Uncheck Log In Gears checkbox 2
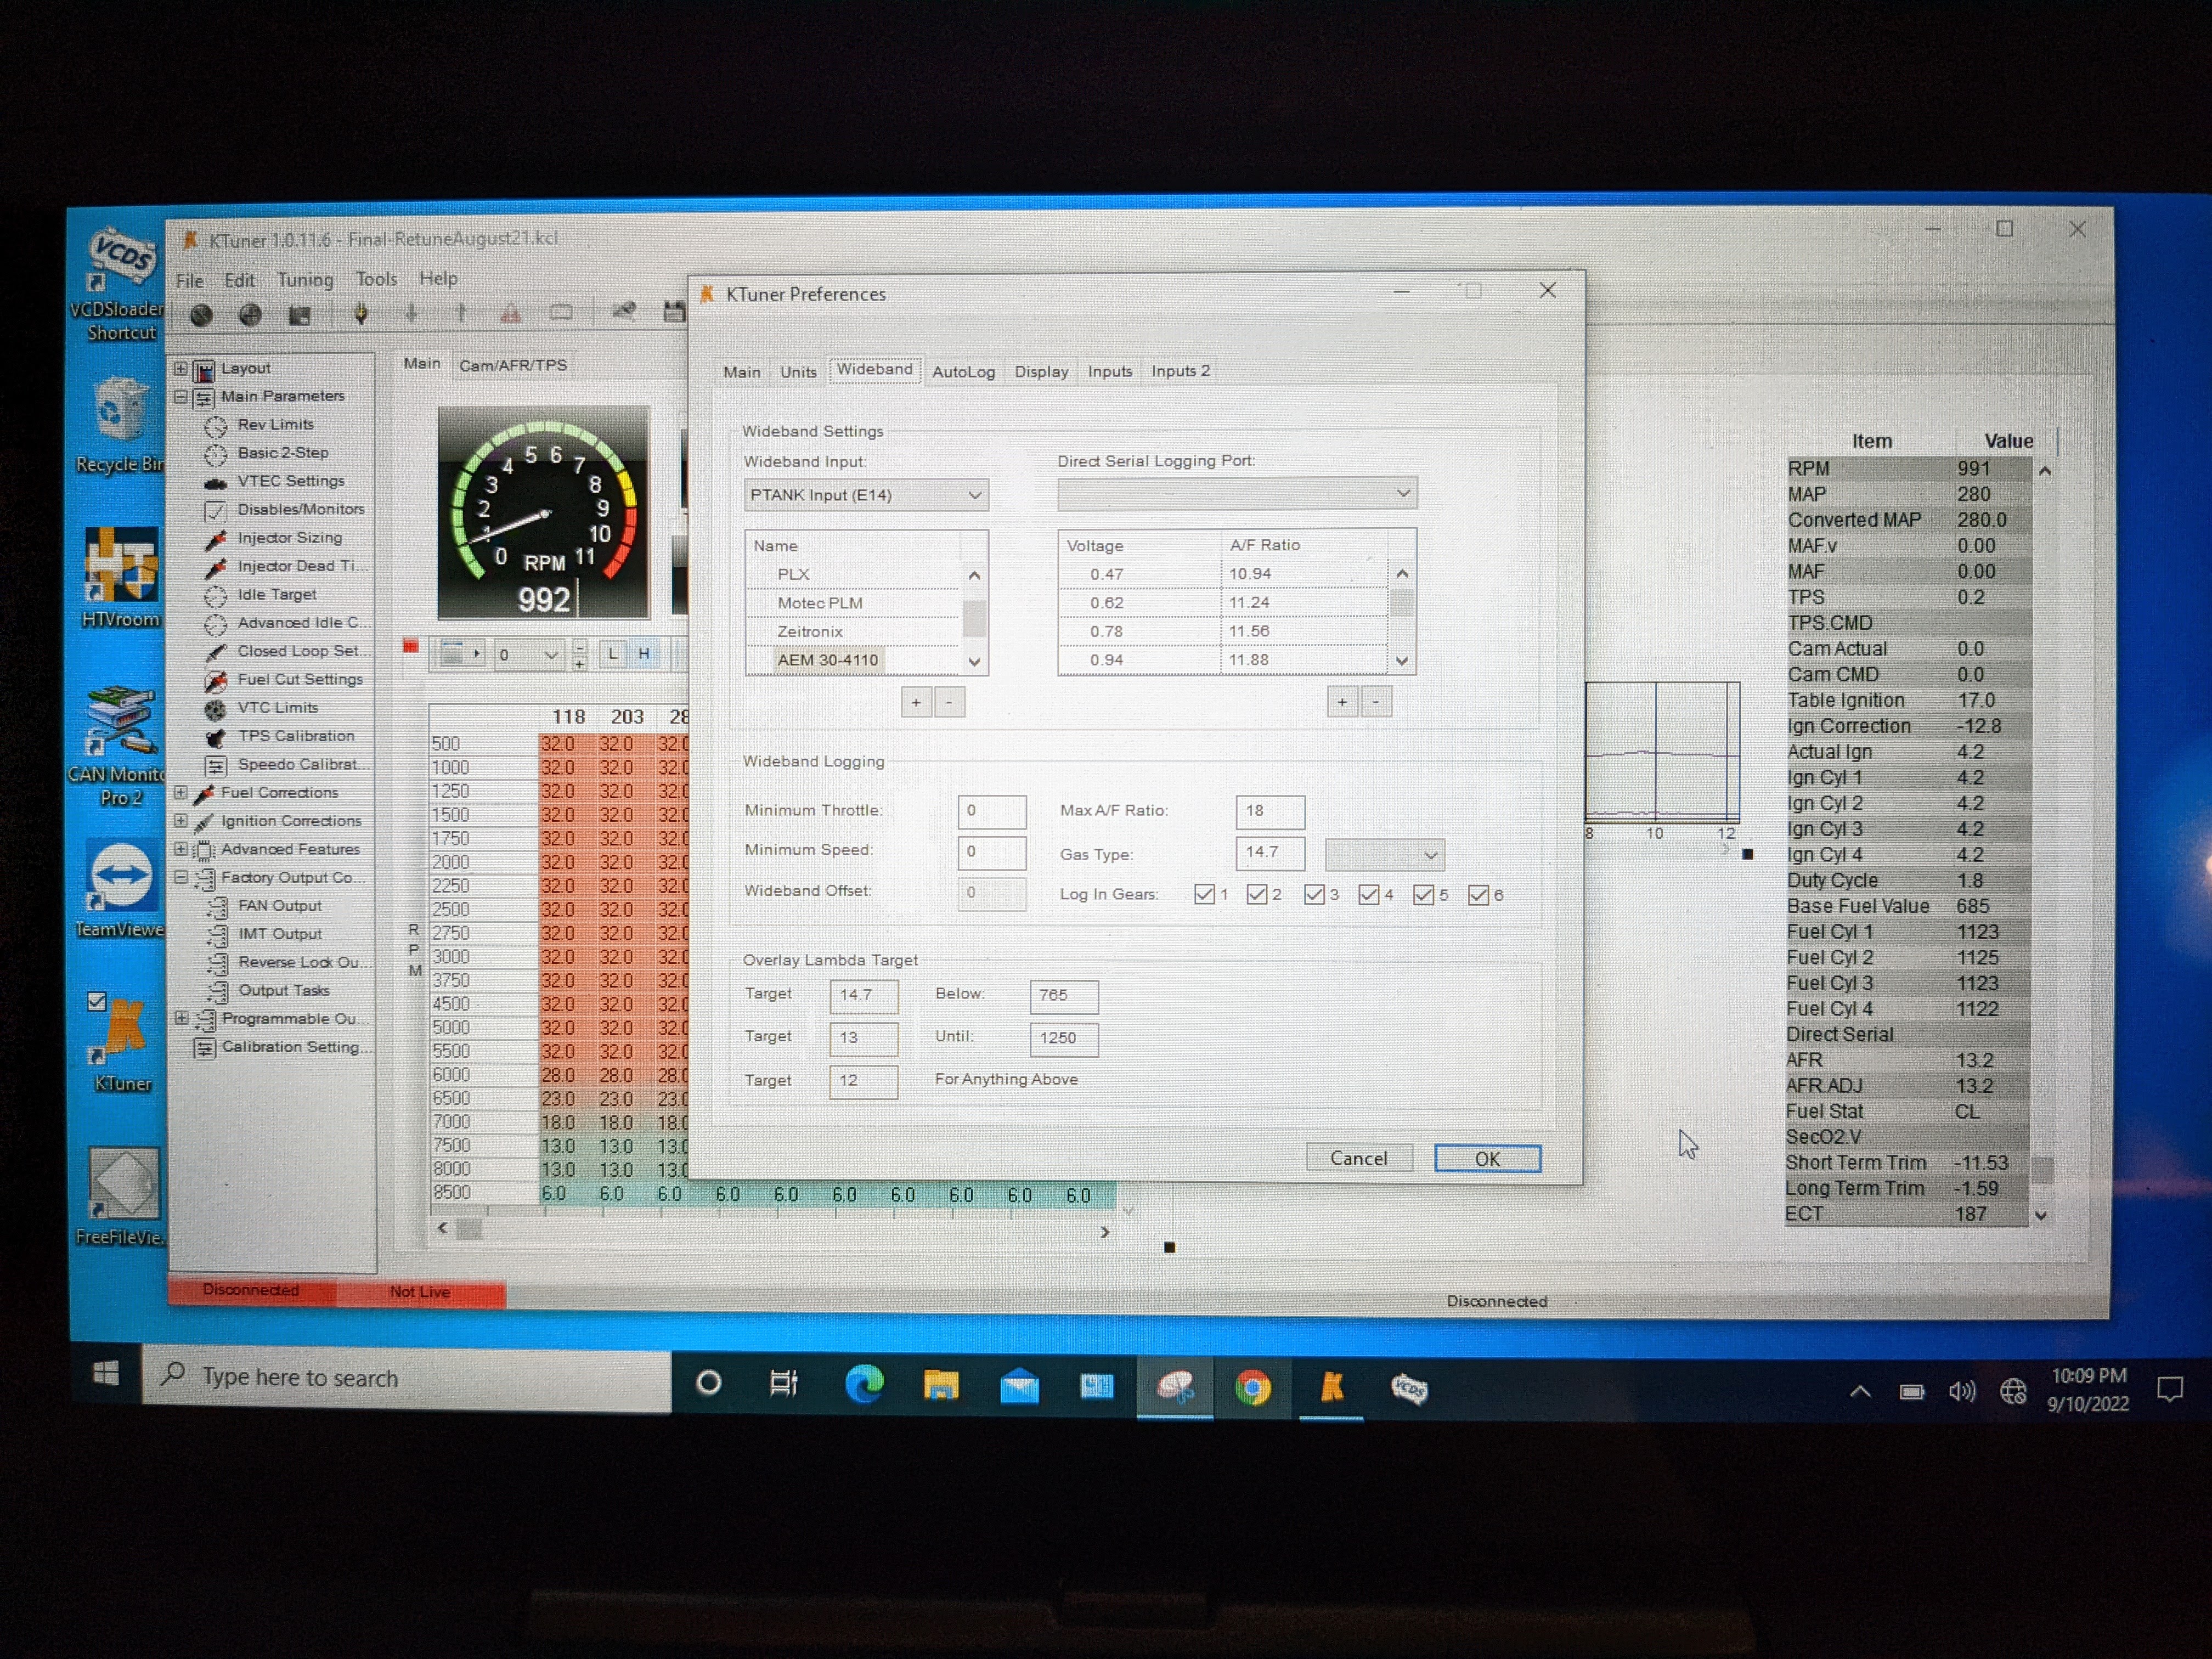 (x=1258, y=894)
